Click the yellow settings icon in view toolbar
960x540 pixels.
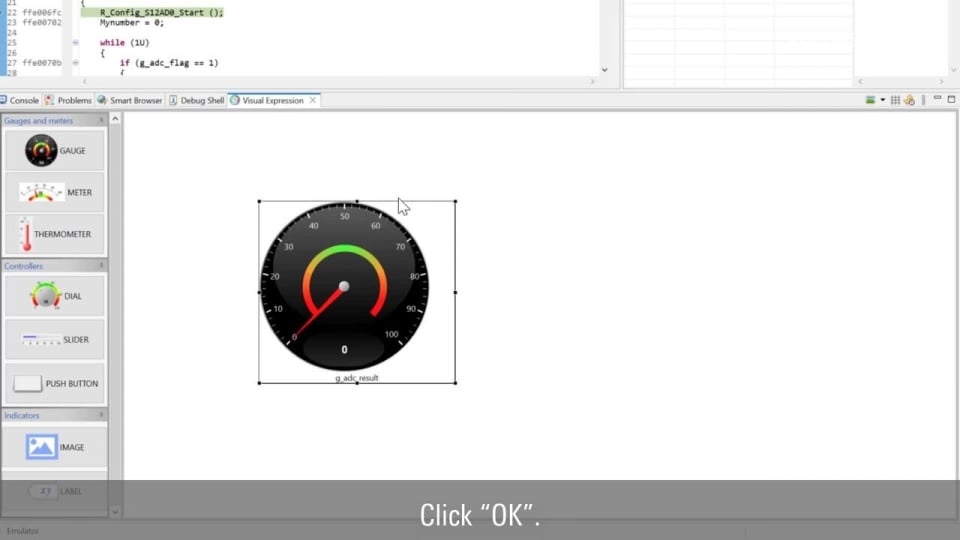point(909,100)
